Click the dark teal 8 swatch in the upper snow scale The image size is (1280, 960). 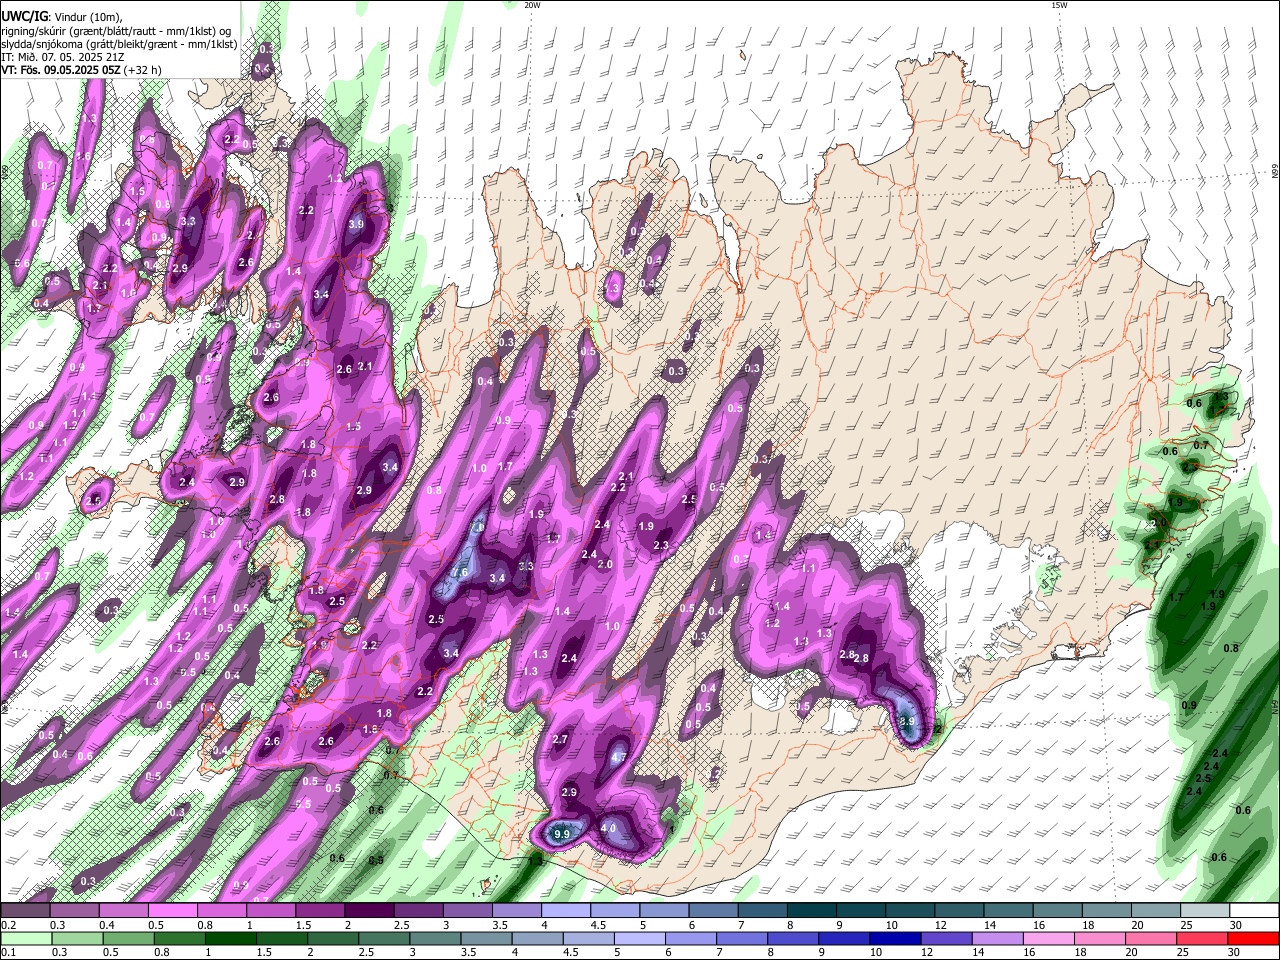(812, 911)
